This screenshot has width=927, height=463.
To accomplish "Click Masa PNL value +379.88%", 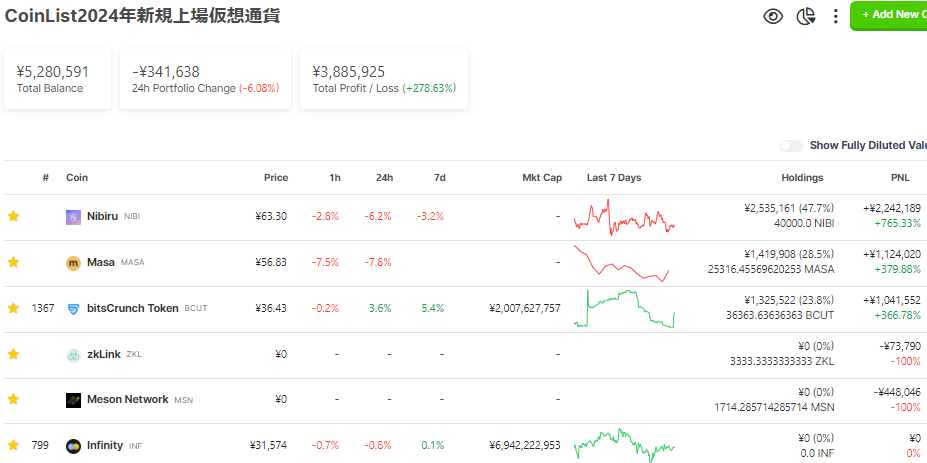I will coord(897,269).
